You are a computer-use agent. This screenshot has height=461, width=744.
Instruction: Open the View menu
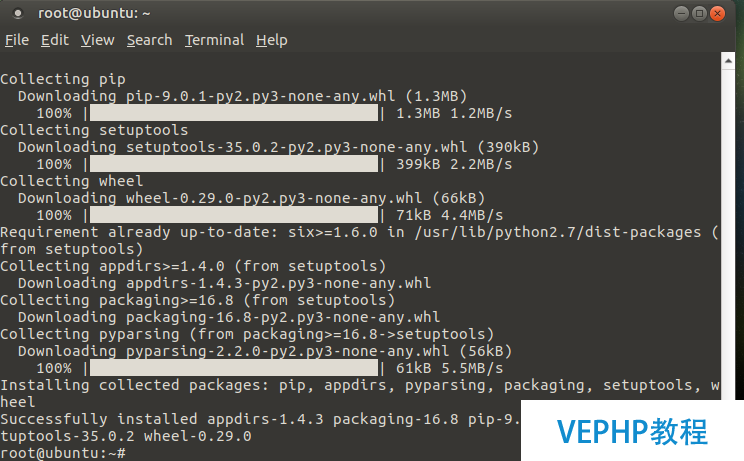97,40
